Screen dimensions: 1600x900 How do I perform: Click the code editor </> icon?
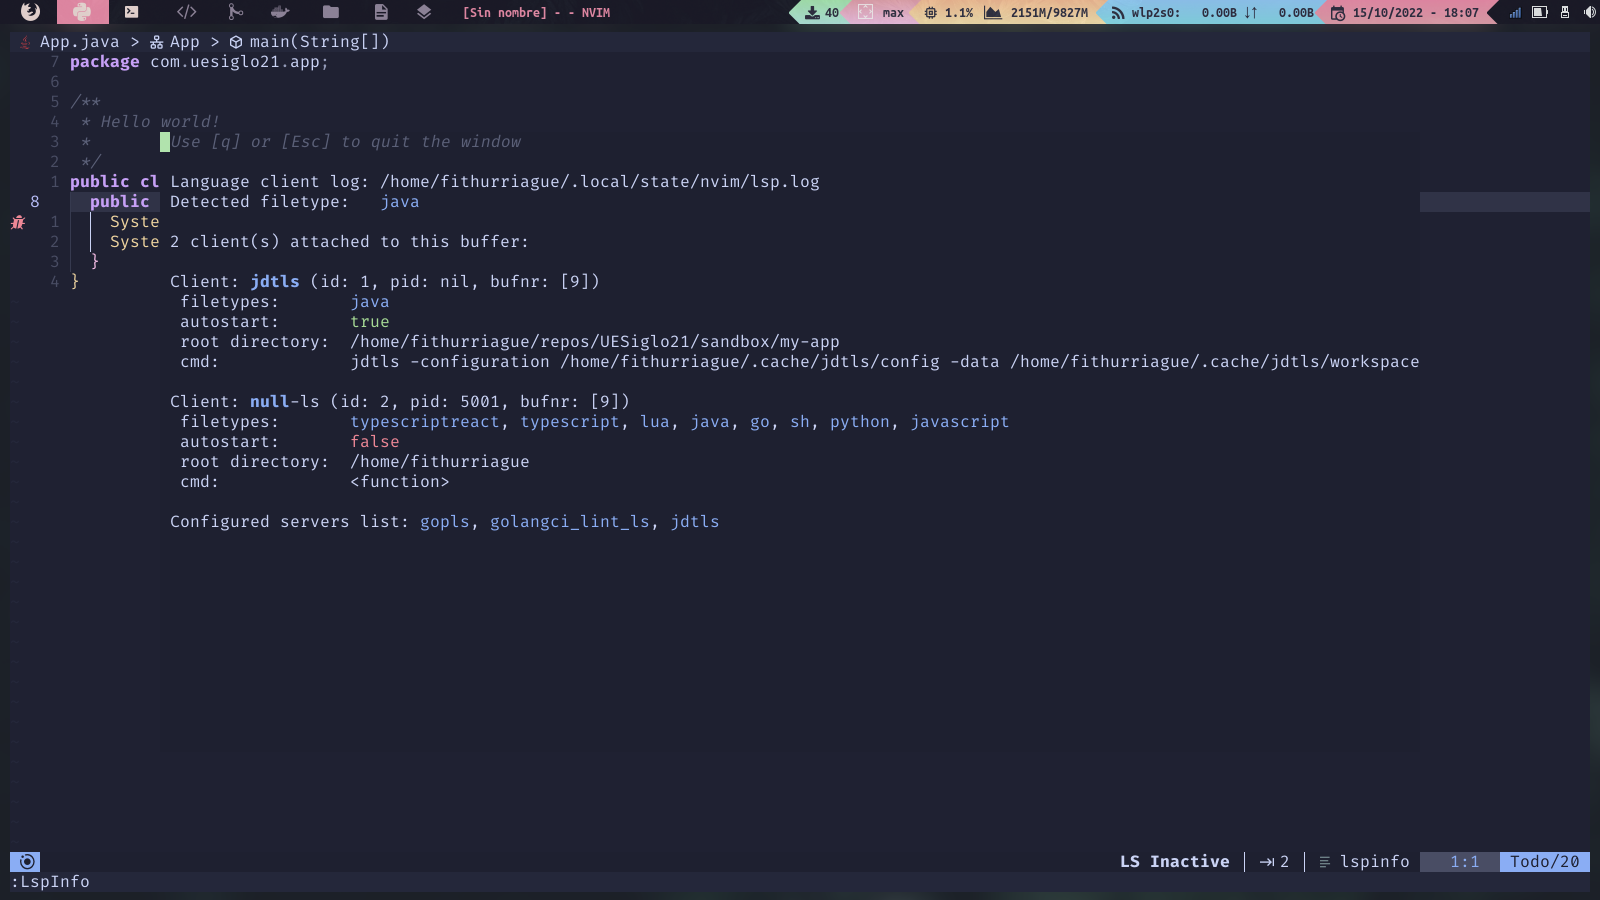tap(186, 13)
